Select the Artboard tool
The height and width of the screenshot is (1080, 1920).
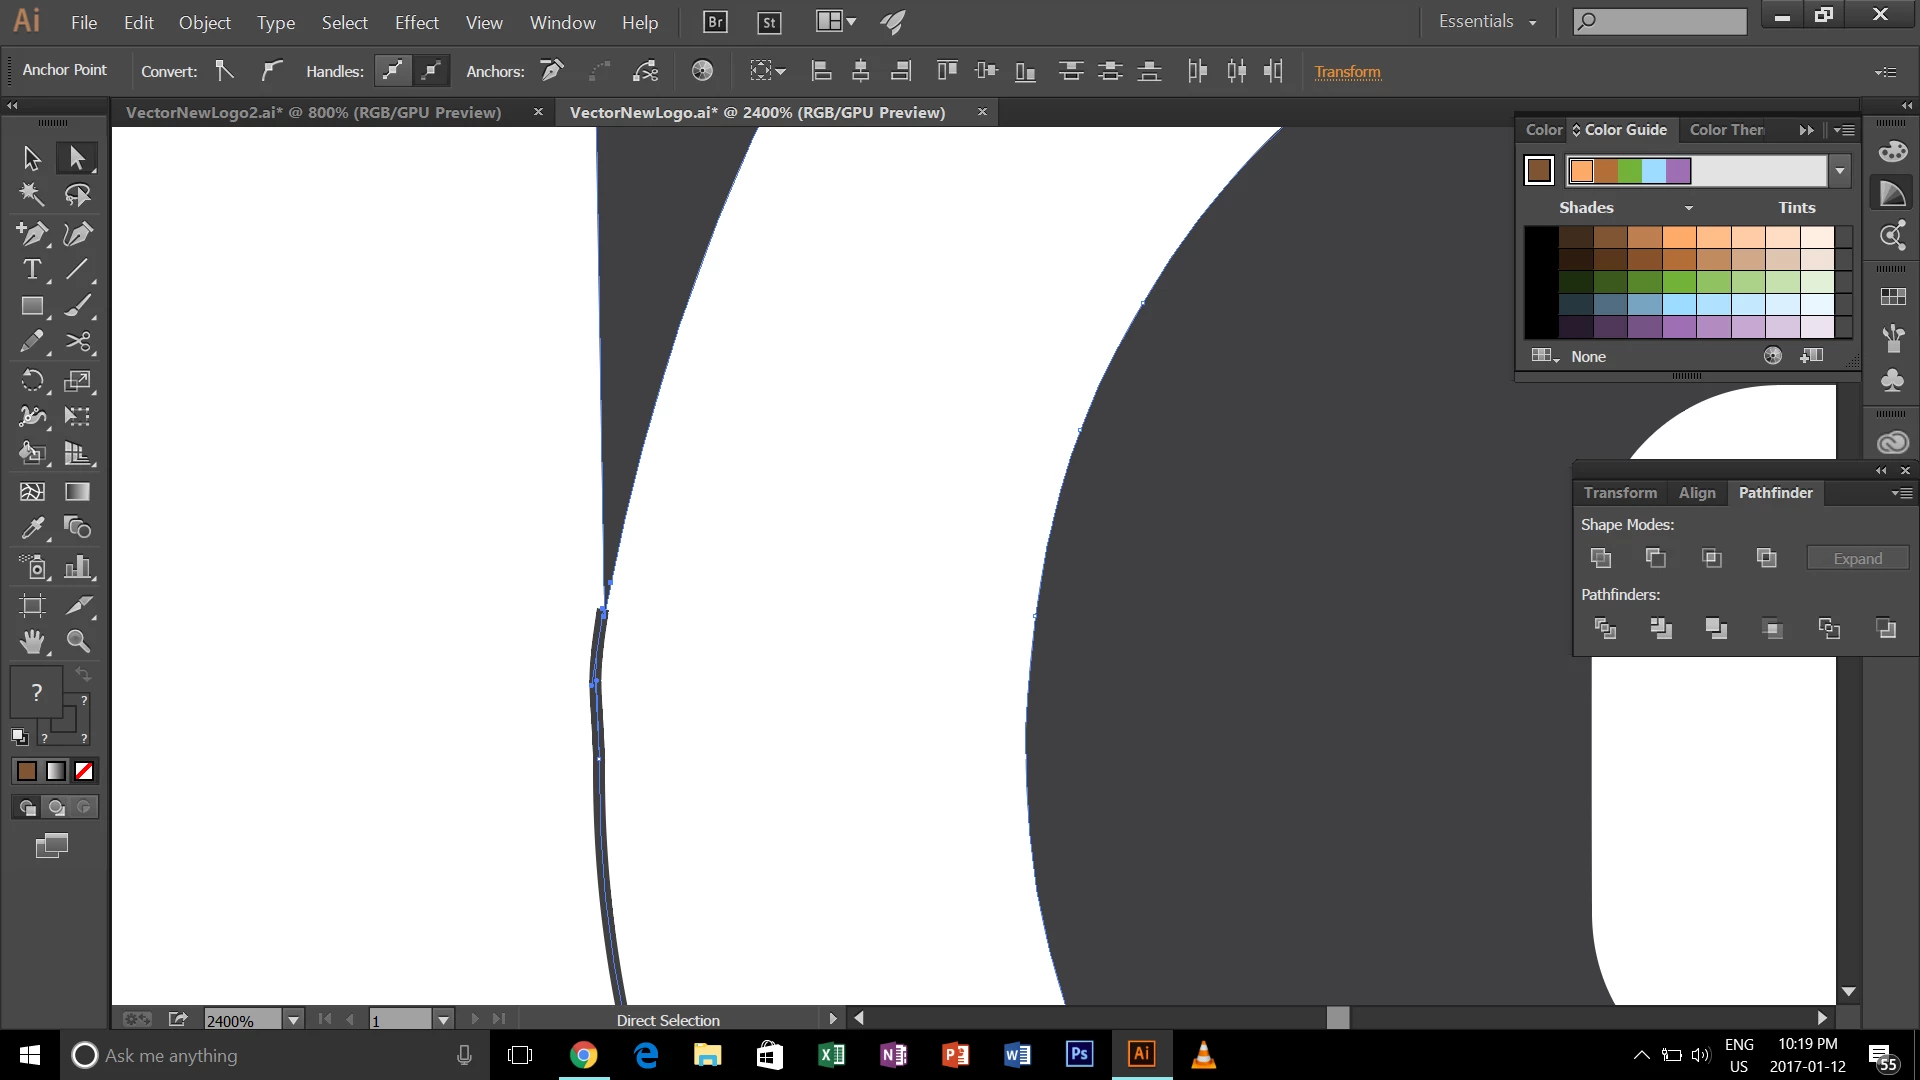[31, 605]
